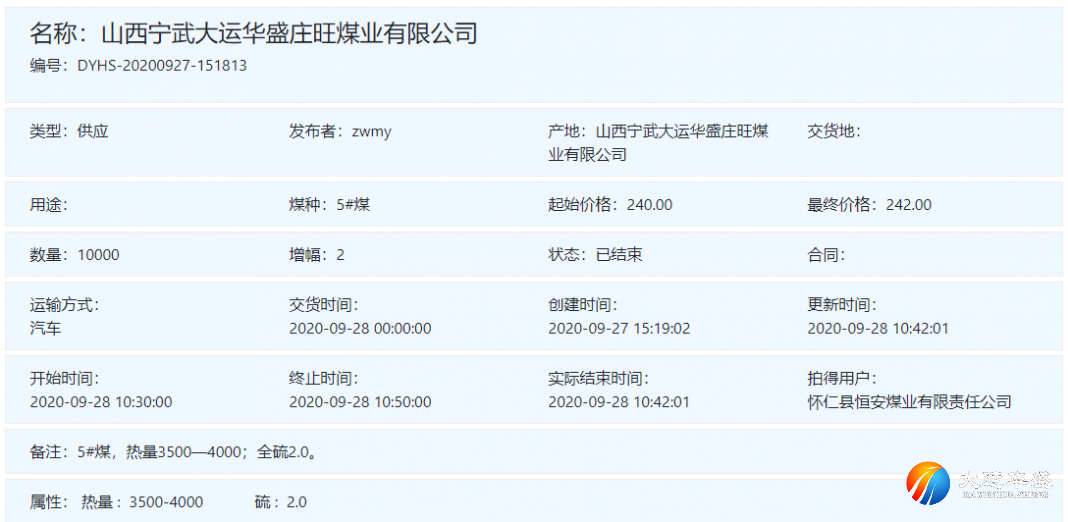Select the serial number DYHS-20200927-151813
This screenshot has width=1068, height=522.
click(x=162, y=66)
